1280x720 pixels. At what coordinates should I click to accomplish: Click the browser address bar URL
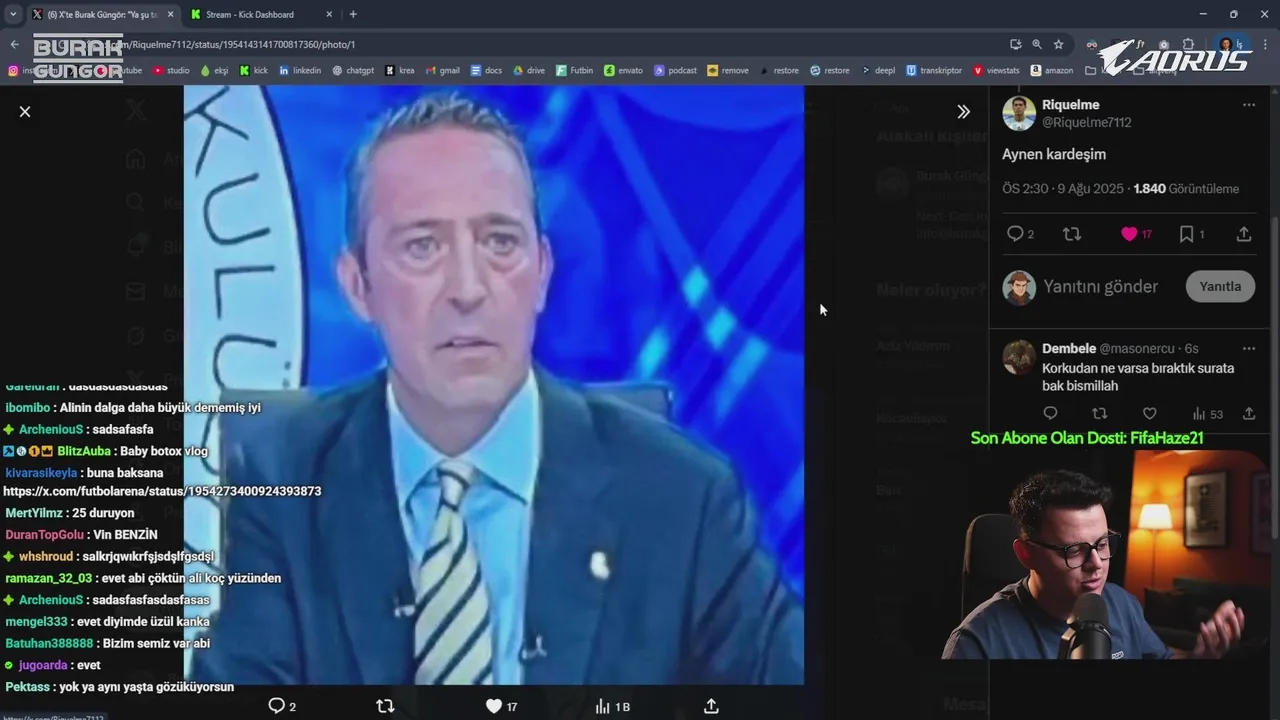tap(230, 44)
